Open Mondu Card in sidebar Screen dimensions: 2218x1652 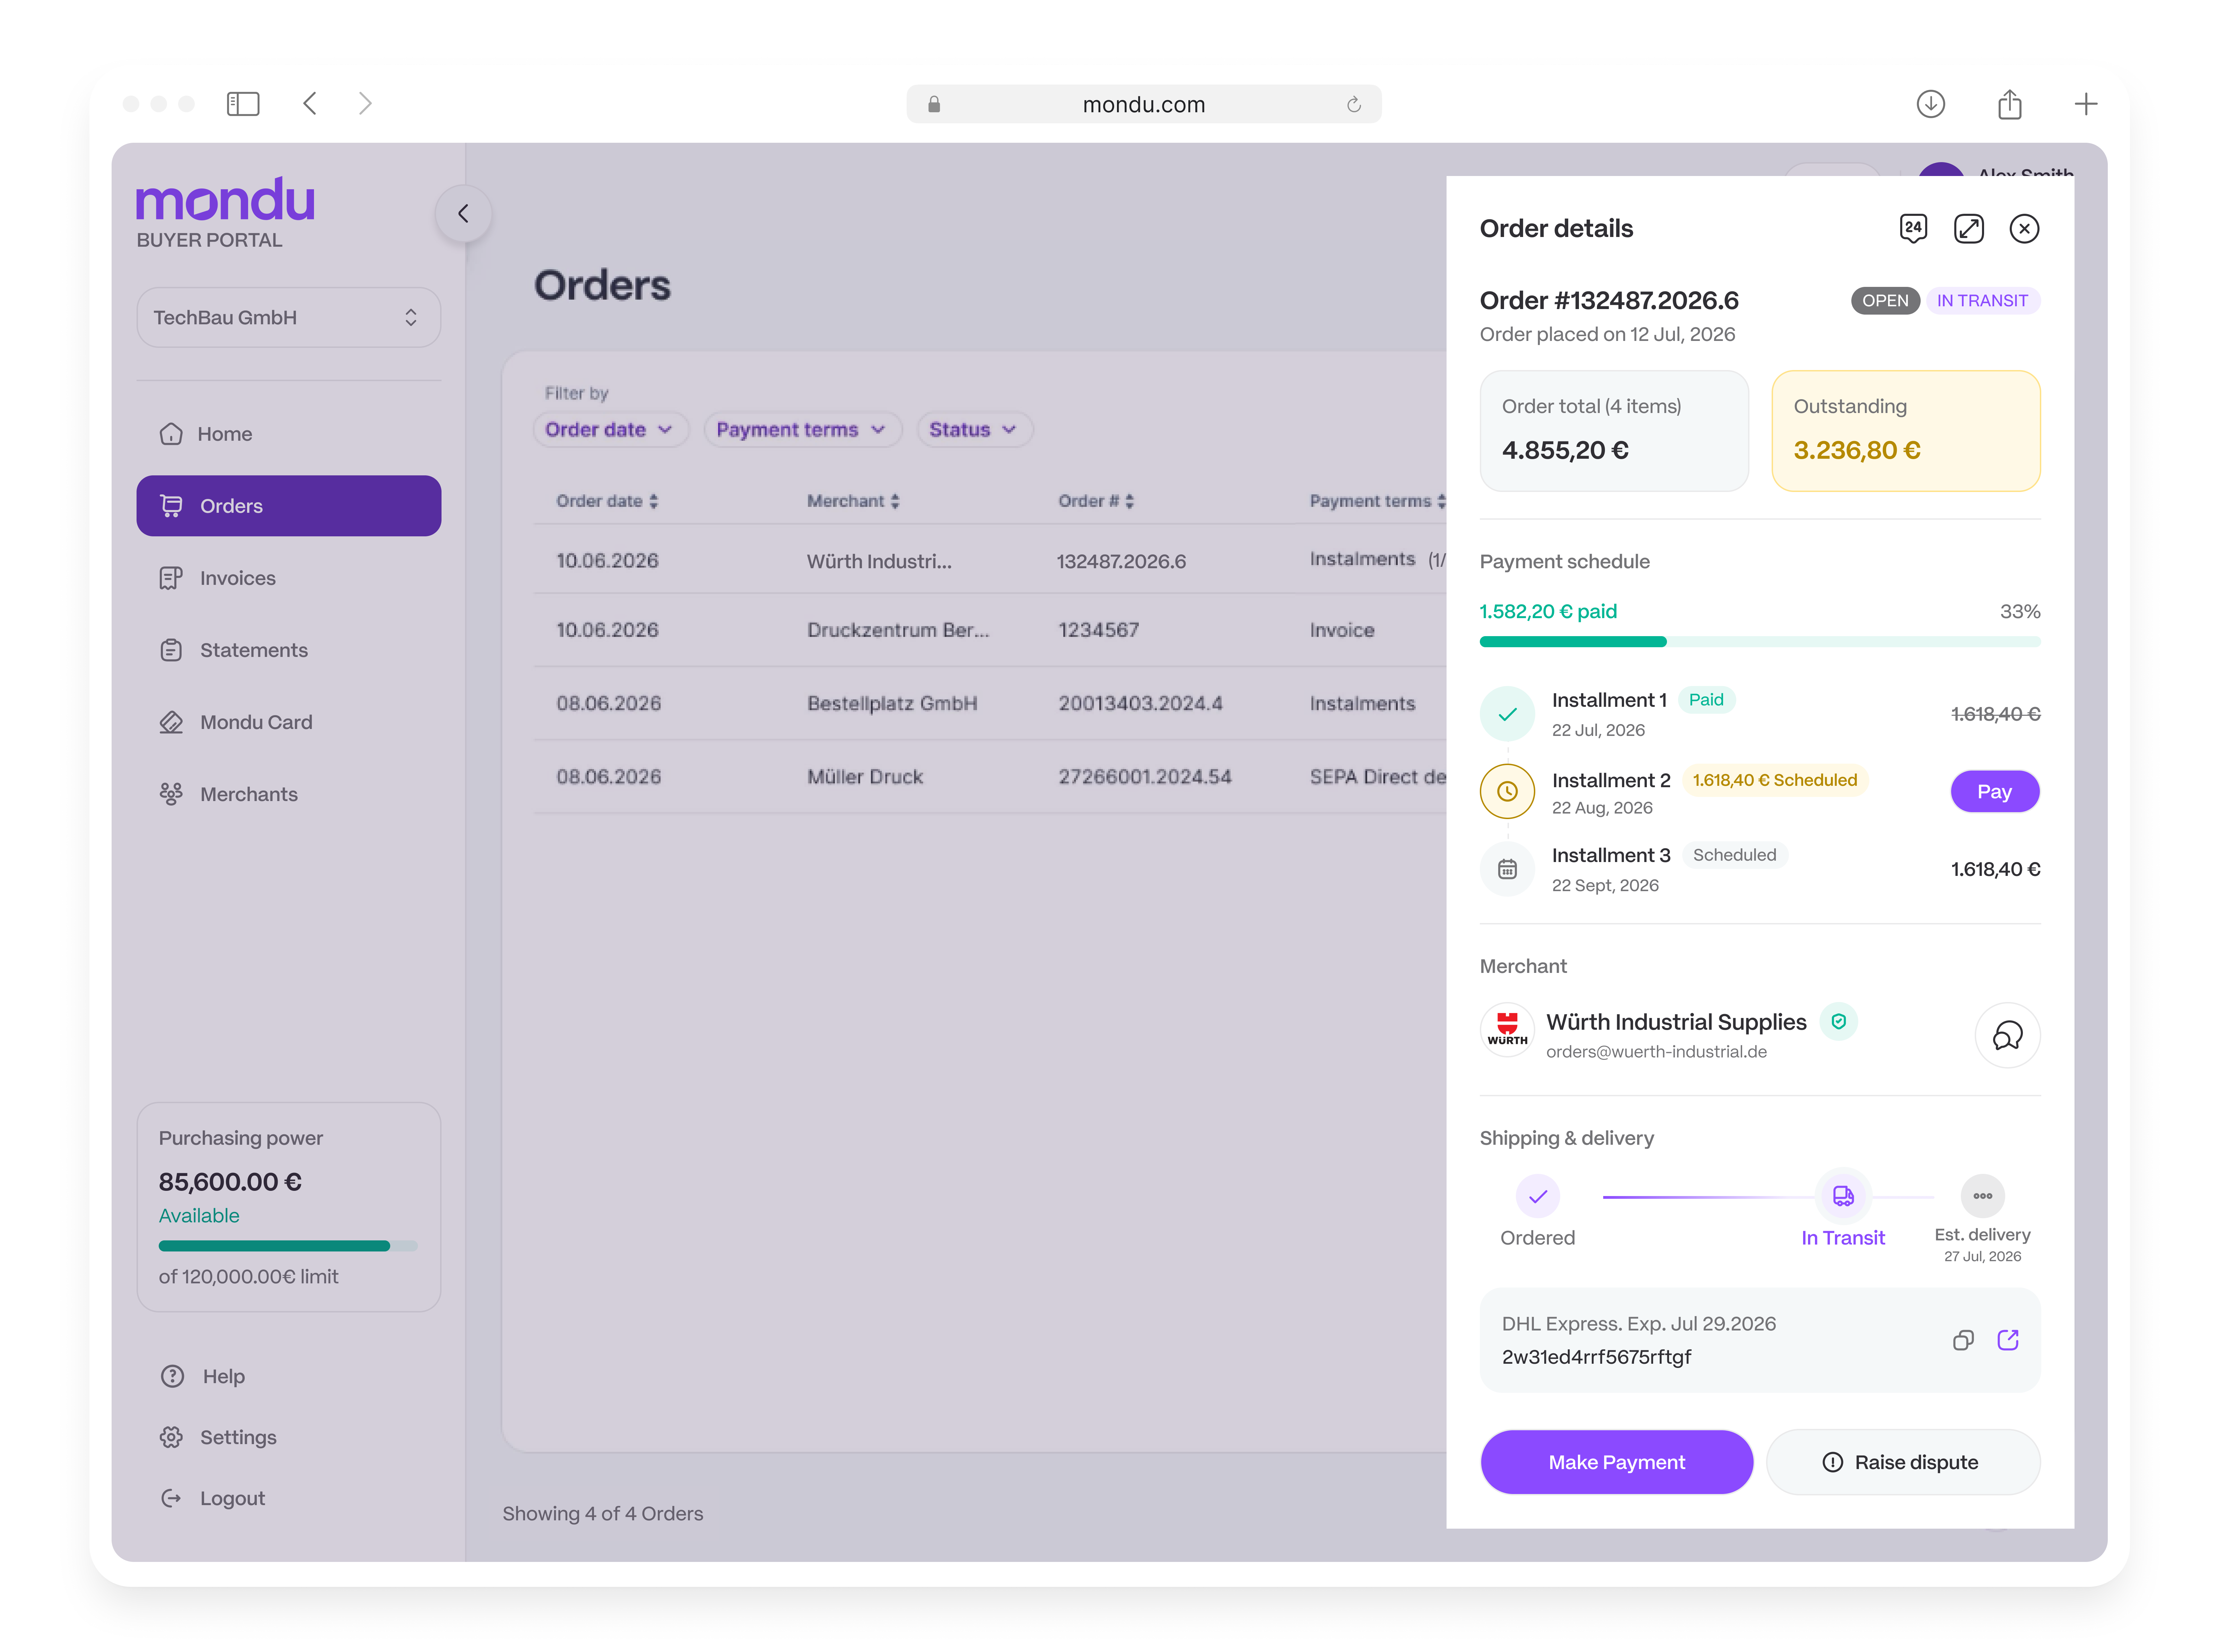[288, 722]
